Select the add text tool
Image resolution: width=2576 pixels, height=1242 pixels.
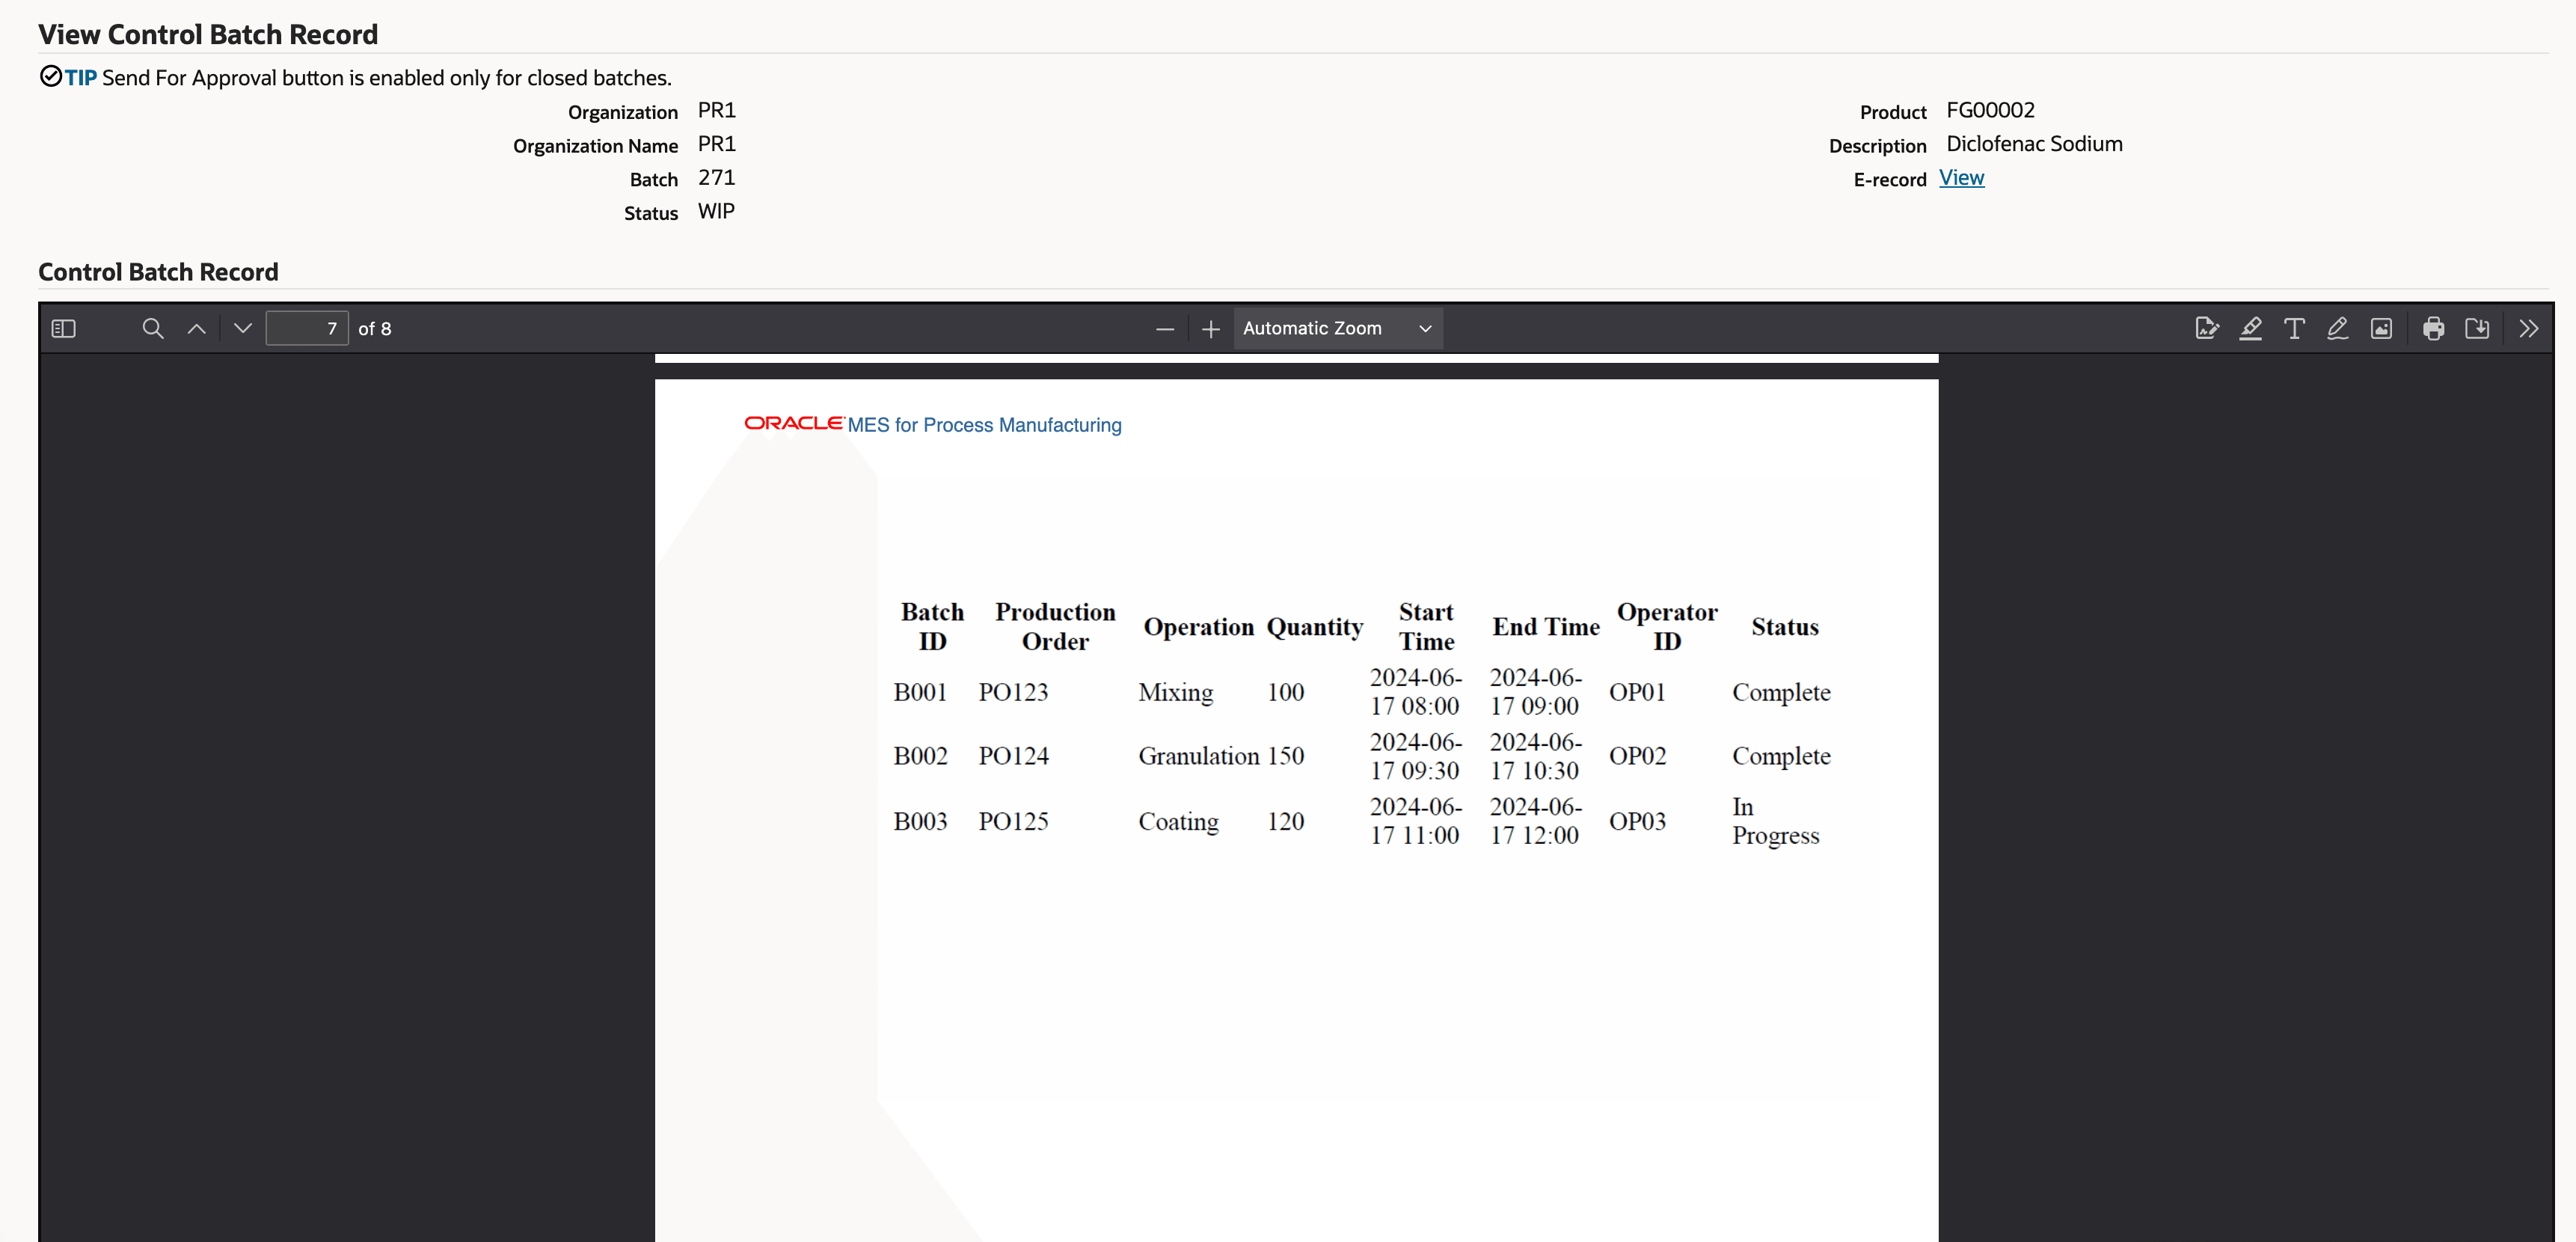2294,328
